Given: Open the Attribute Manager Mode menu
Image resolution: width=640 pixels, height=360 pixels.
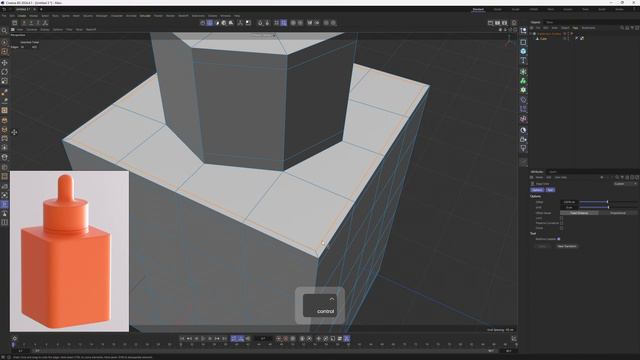Looking at the screenshot, I should [x=539, y=177].
